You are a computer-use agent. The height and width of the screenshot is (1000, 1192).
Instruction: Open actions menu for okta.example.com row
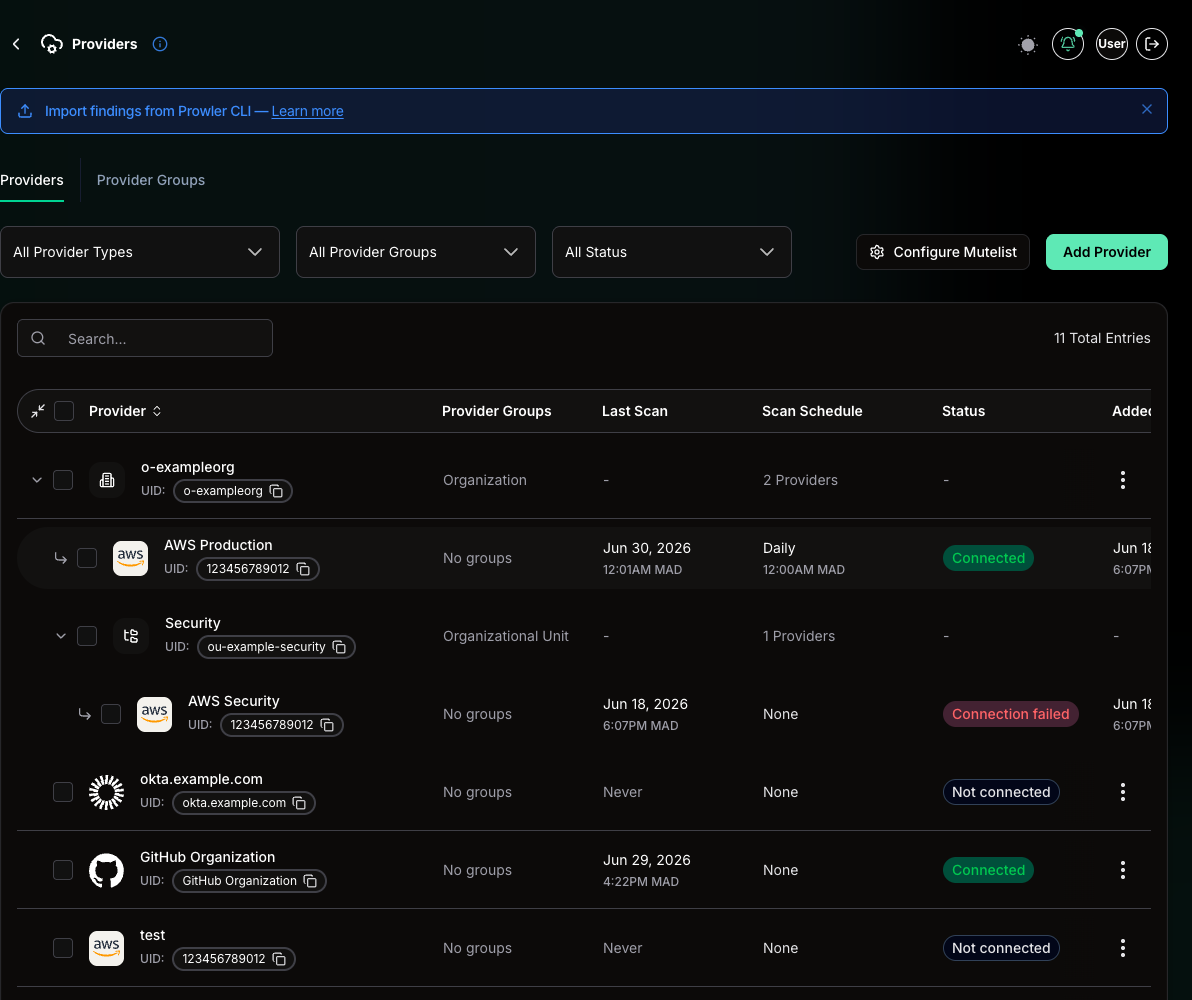pyautogui.click(x=1123, y=792)
